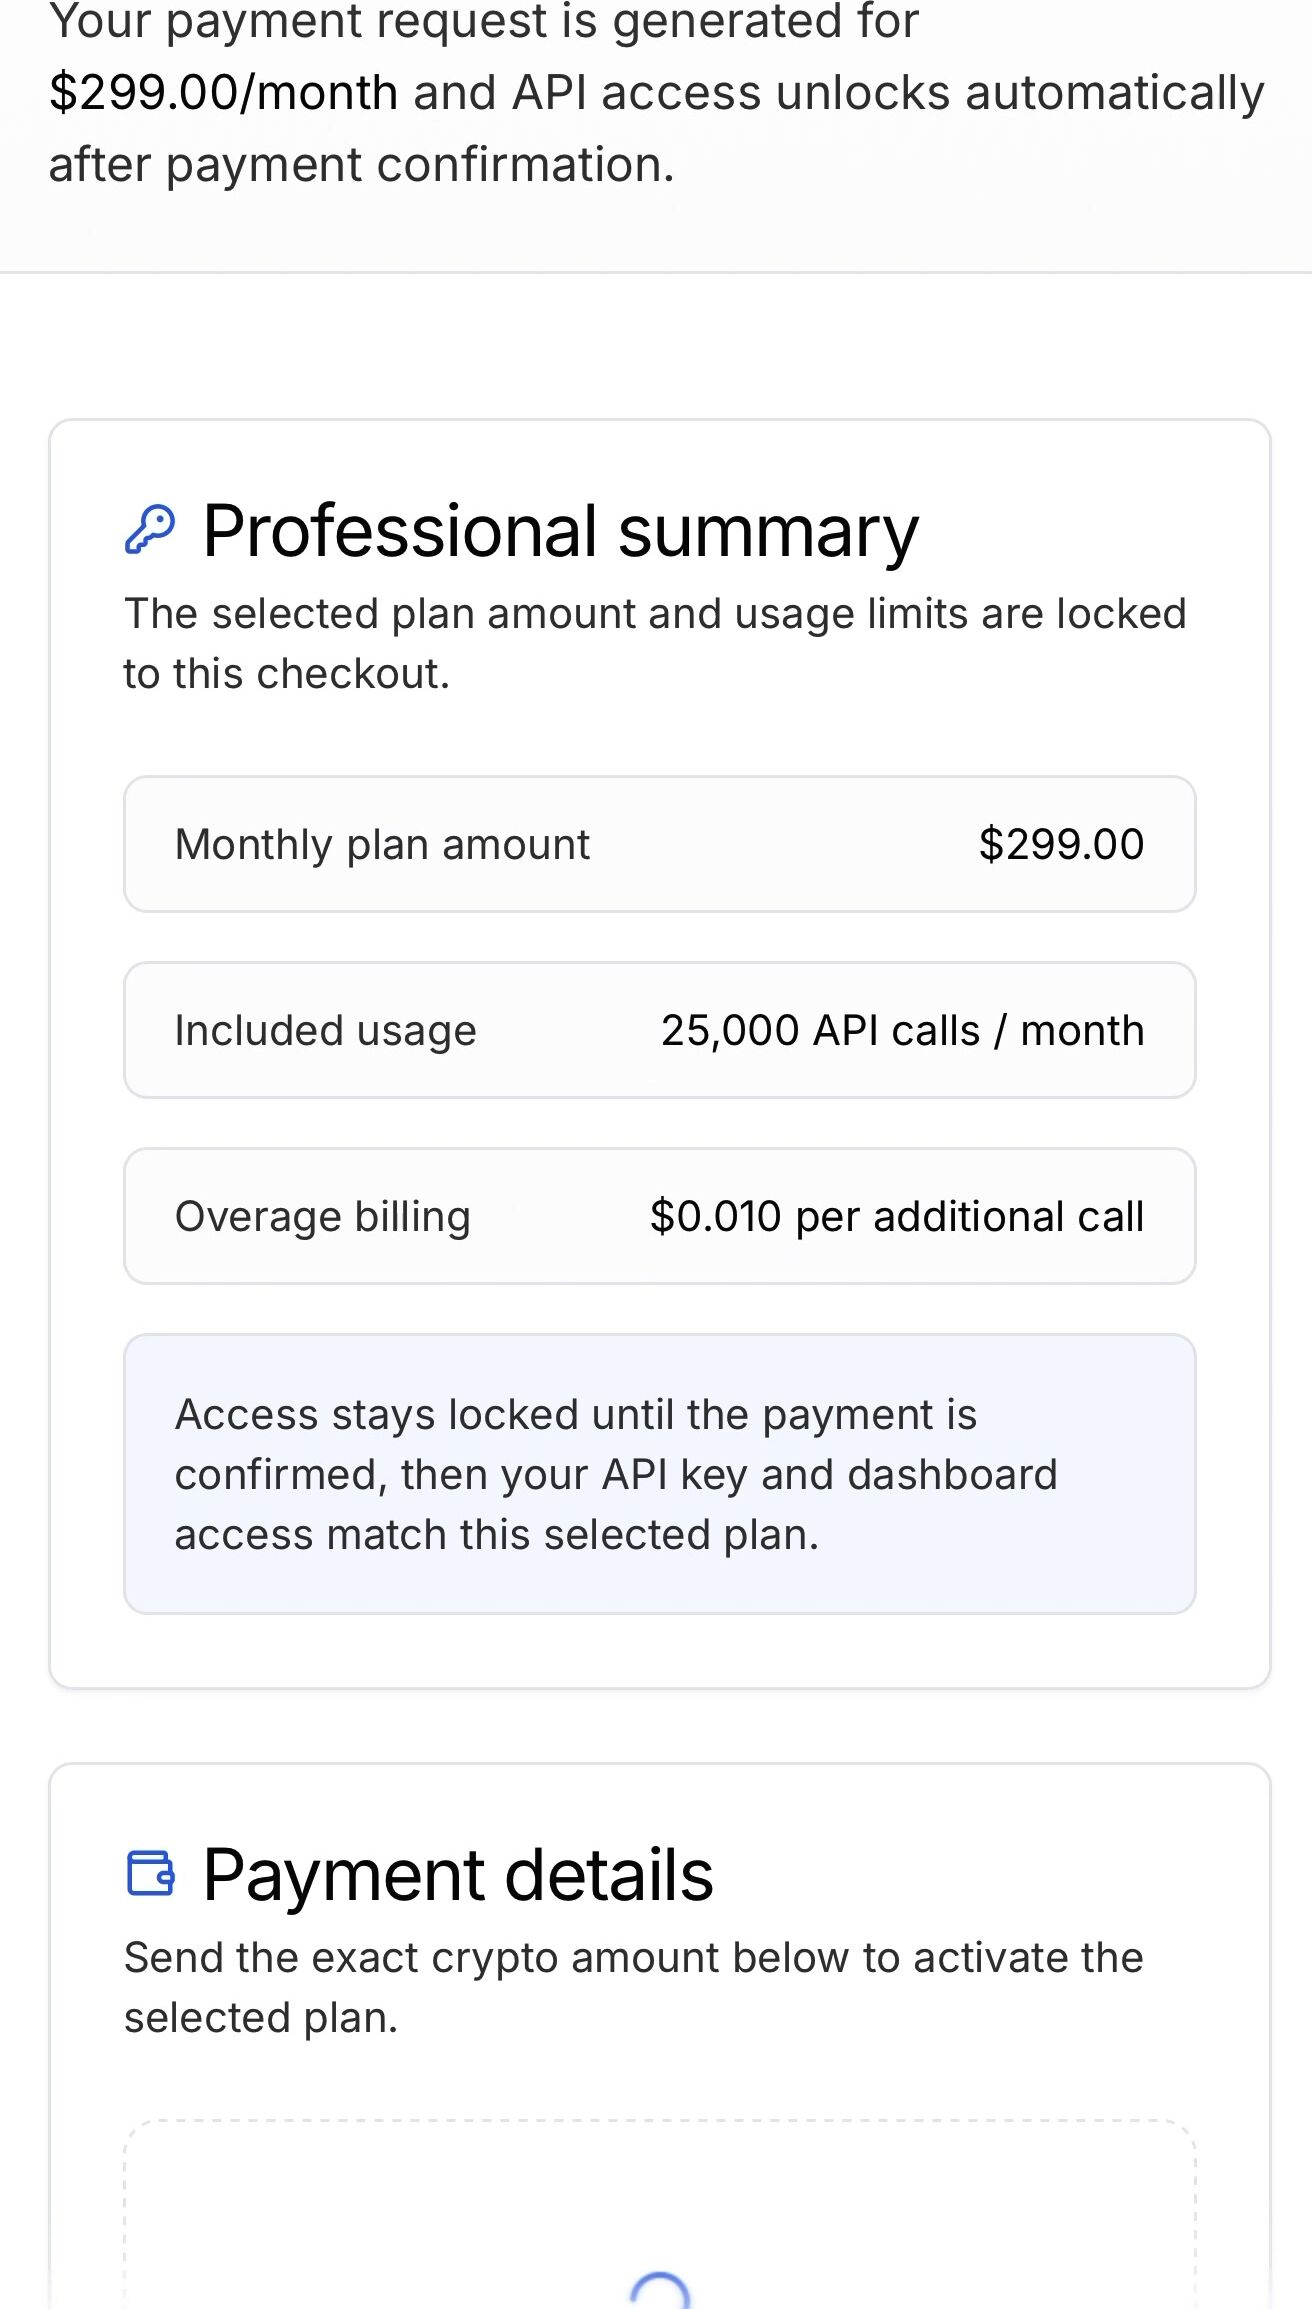
Task: Select the Professional summary heading
Action: pos(560,530)
